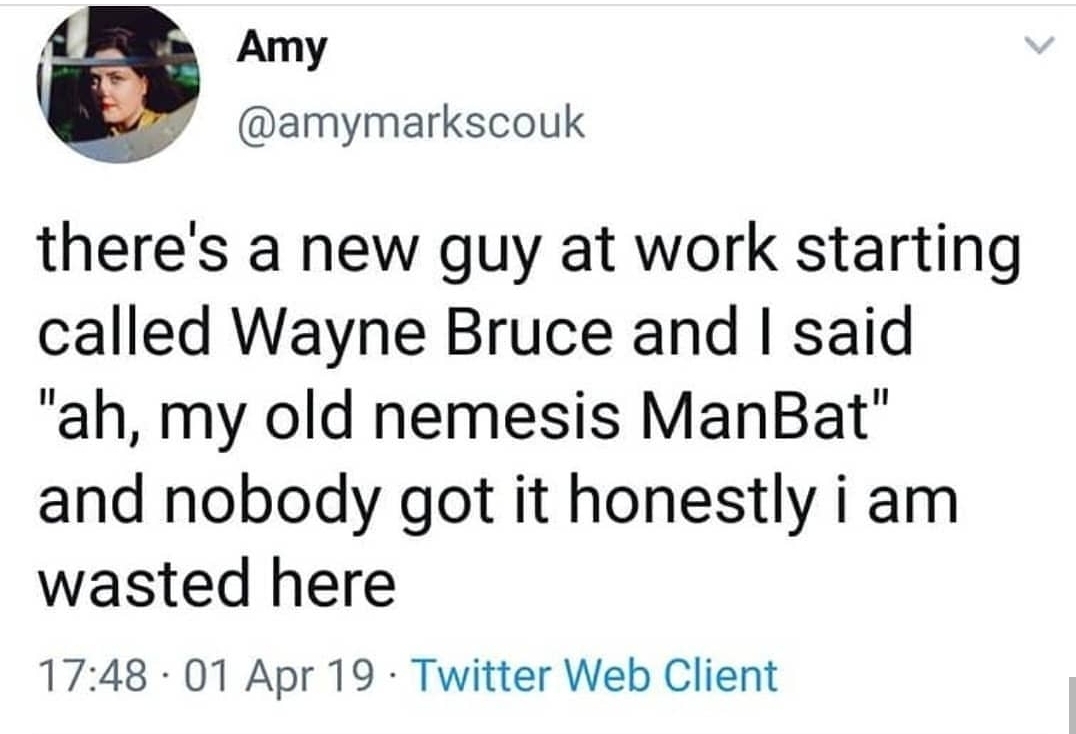Click the word ManBat in the tweet

point(766,417)
